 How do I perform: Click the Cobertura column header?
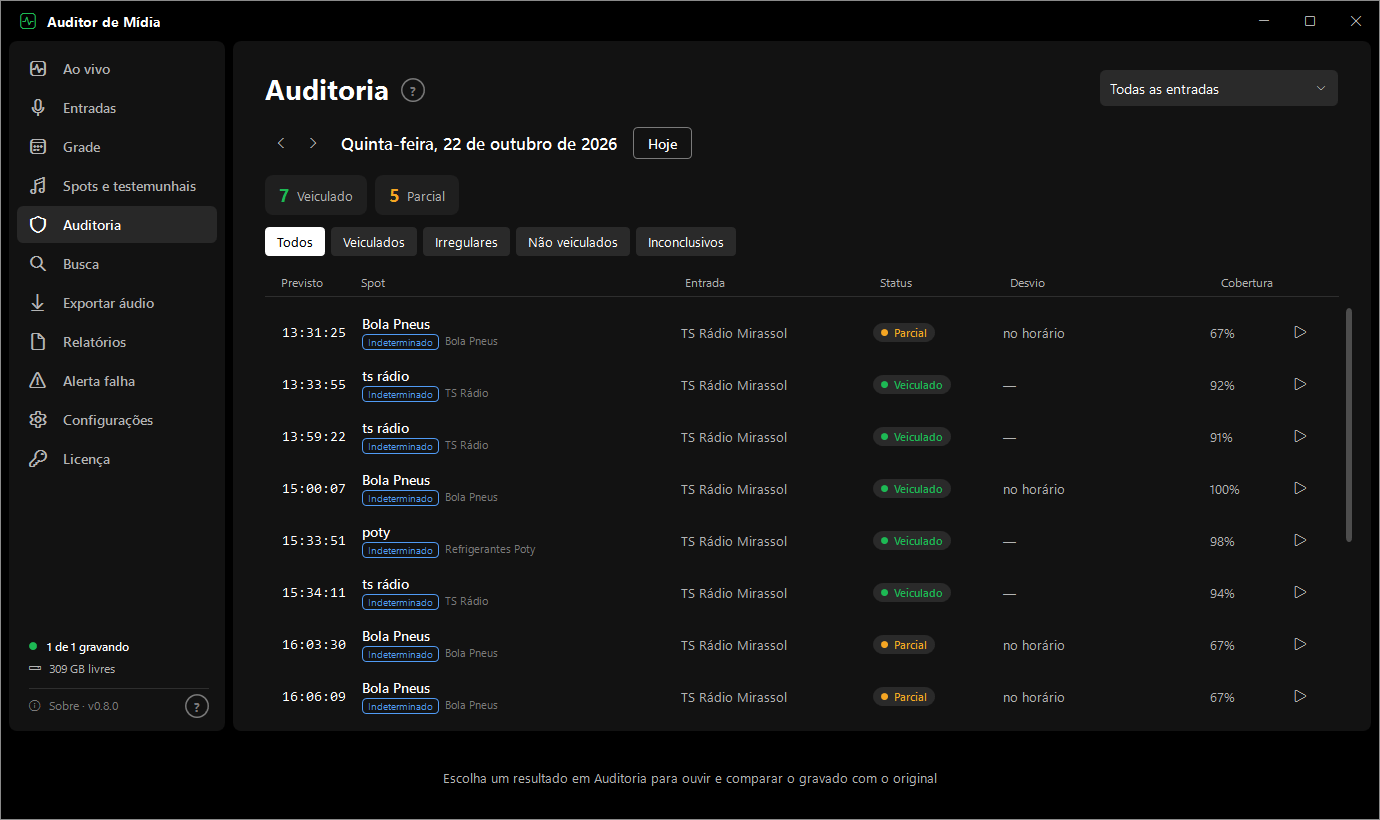click(x=1247, y=283)
